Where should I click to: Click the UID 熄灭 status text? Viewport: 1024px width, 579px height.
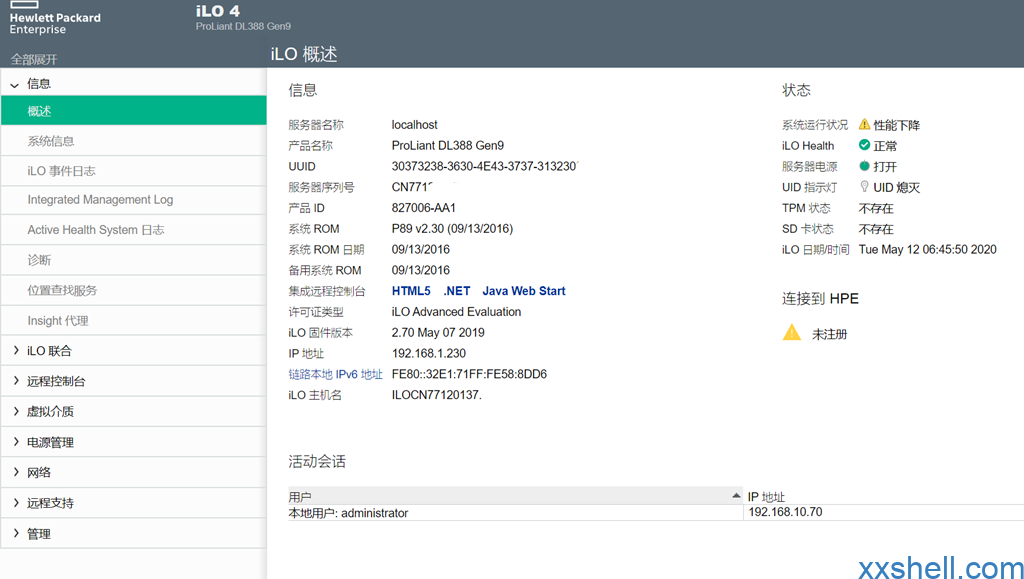click(897, 188)
